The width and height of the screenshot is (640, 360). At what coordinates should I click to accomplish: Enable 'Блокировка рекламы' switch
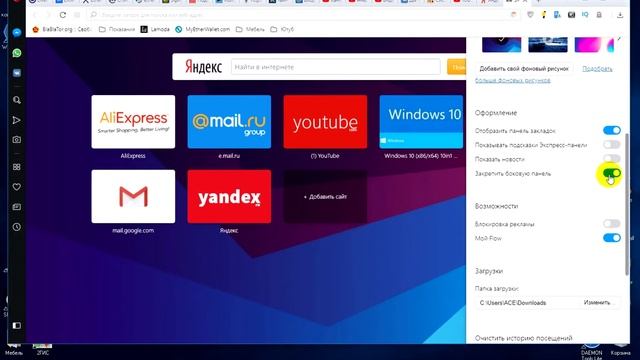click(x=611, y=224)
